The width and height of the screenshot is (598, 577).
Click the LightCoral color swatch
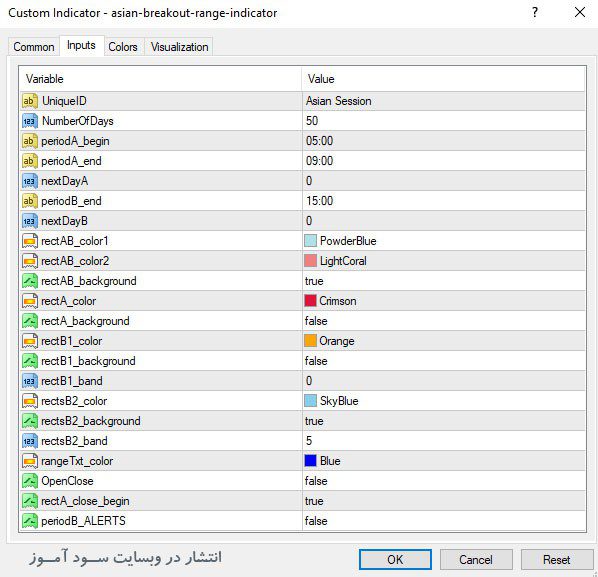pyautogui.click(x=310, y=261)
